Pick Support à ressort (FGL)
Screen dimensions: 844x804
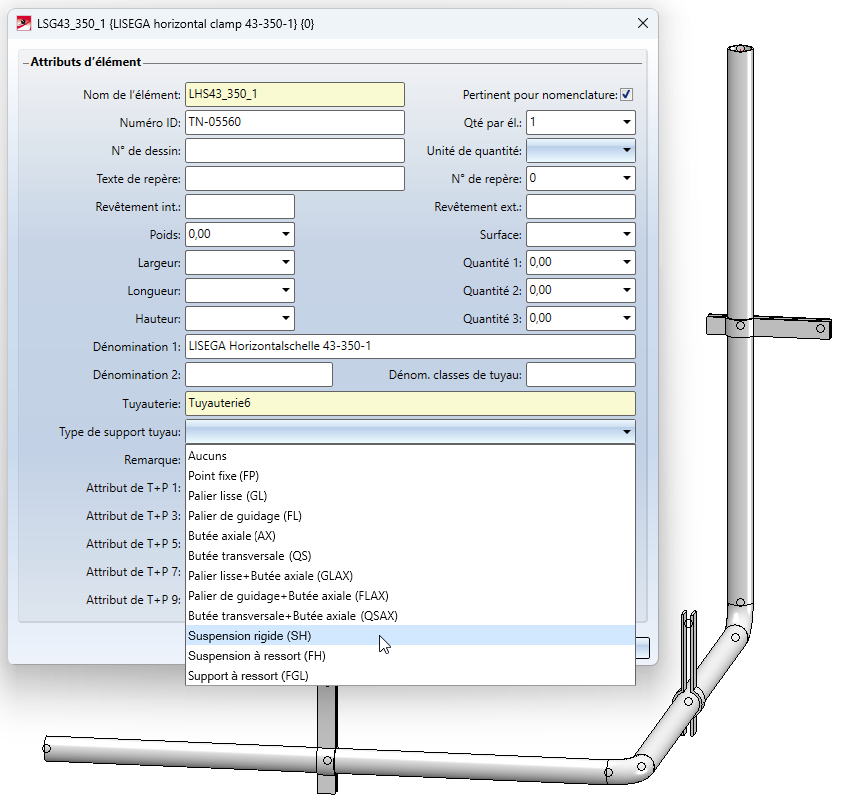pyautogui.click(x=410, y=675)
